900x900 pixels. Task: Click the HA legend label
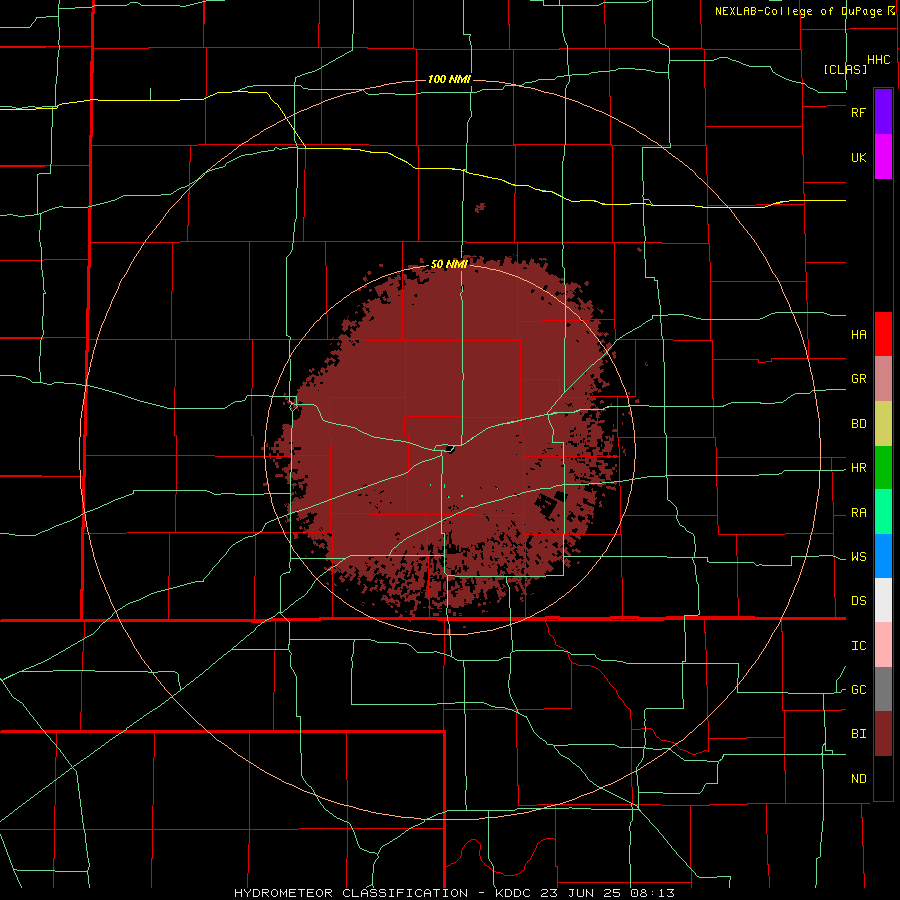click(x=859, y=335)
